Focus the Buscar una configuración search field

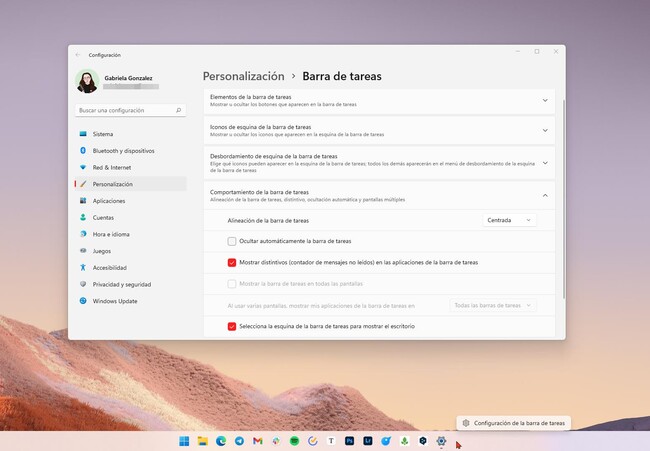[131, 110]
